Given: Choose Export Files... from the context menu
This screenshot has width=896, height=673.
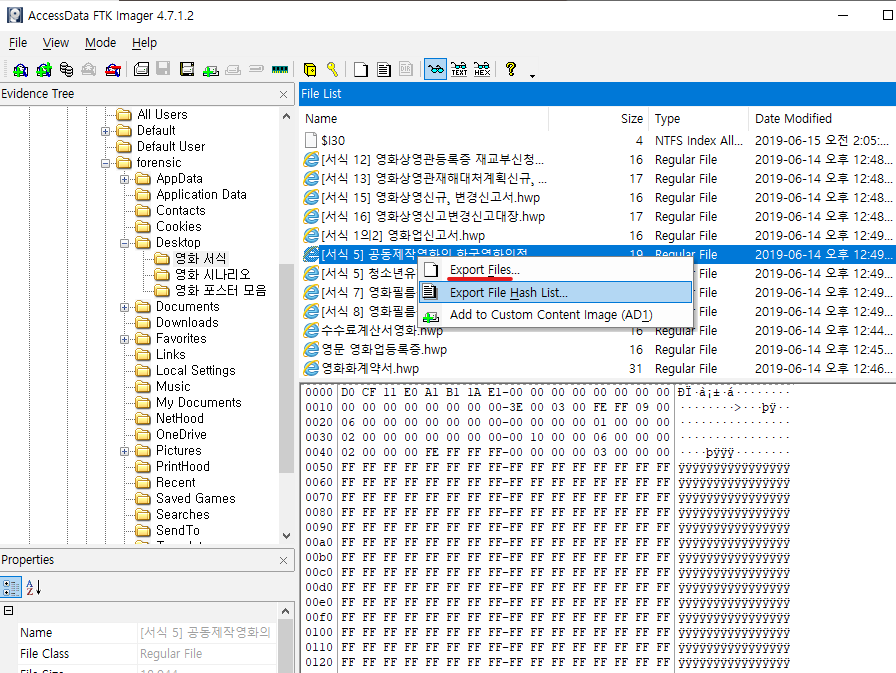Looking at the screenshot, I should [x=555, y=270].
